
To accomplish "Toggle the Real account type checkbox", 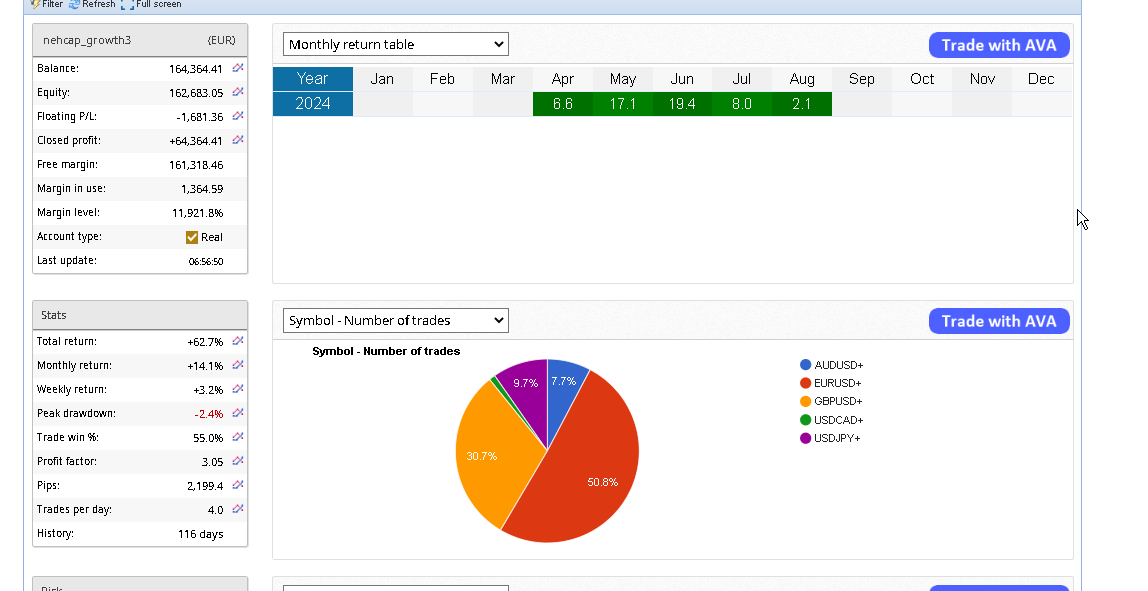I will click(192, 237).
